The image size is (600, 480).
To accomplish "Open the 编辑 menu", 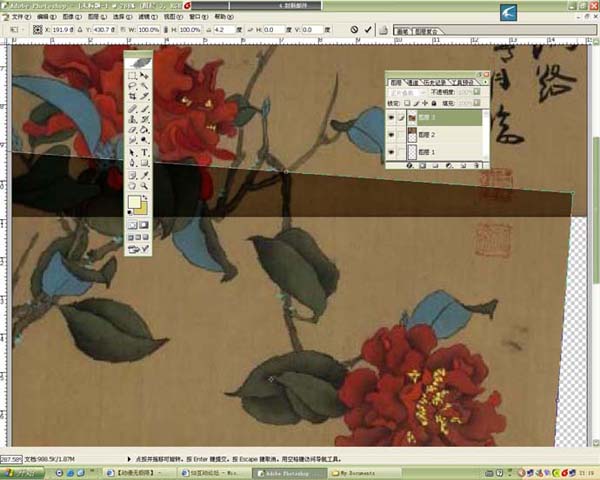I will (x=47, y=17).
